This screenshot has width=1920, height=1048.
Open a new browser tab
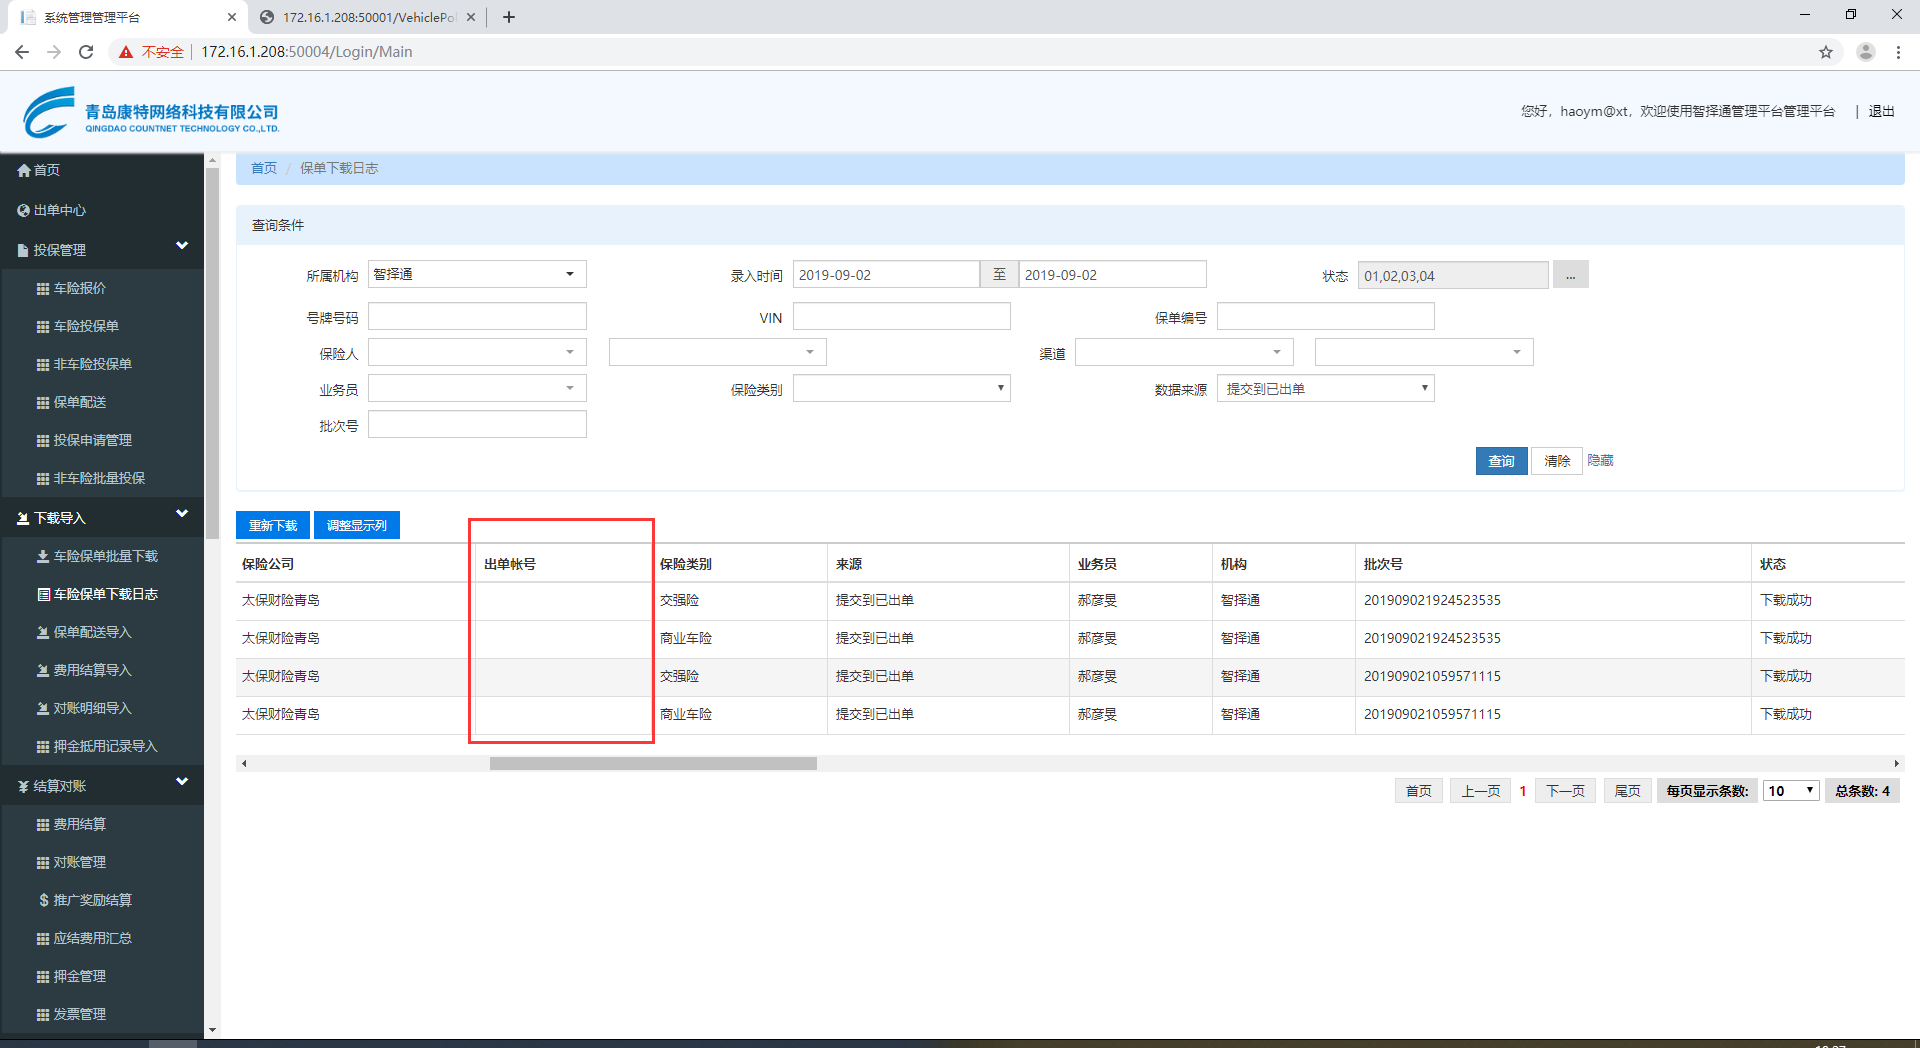tap(509, 17)
